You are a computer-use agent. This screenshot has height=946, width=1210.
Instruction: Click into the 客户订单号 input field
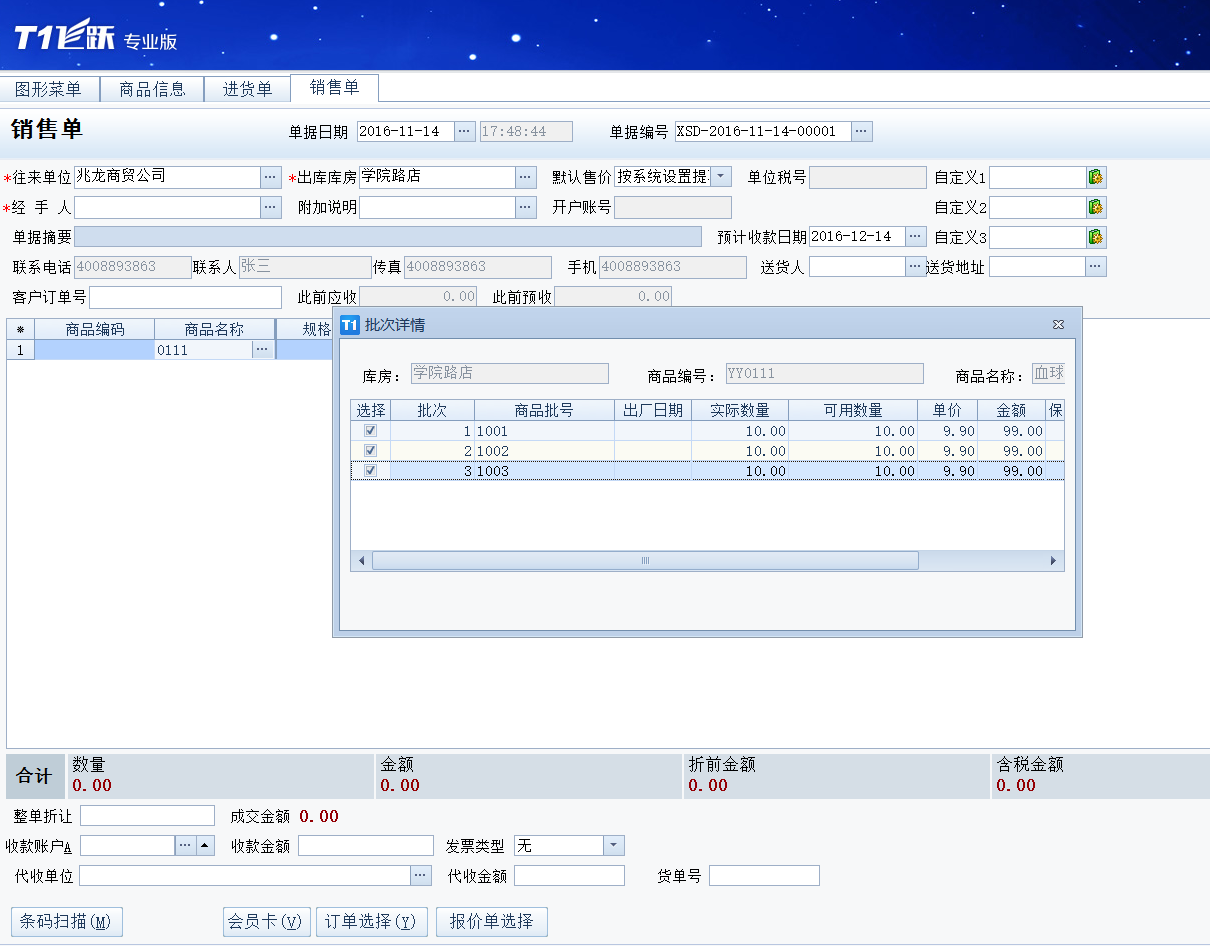click(185, 297)
